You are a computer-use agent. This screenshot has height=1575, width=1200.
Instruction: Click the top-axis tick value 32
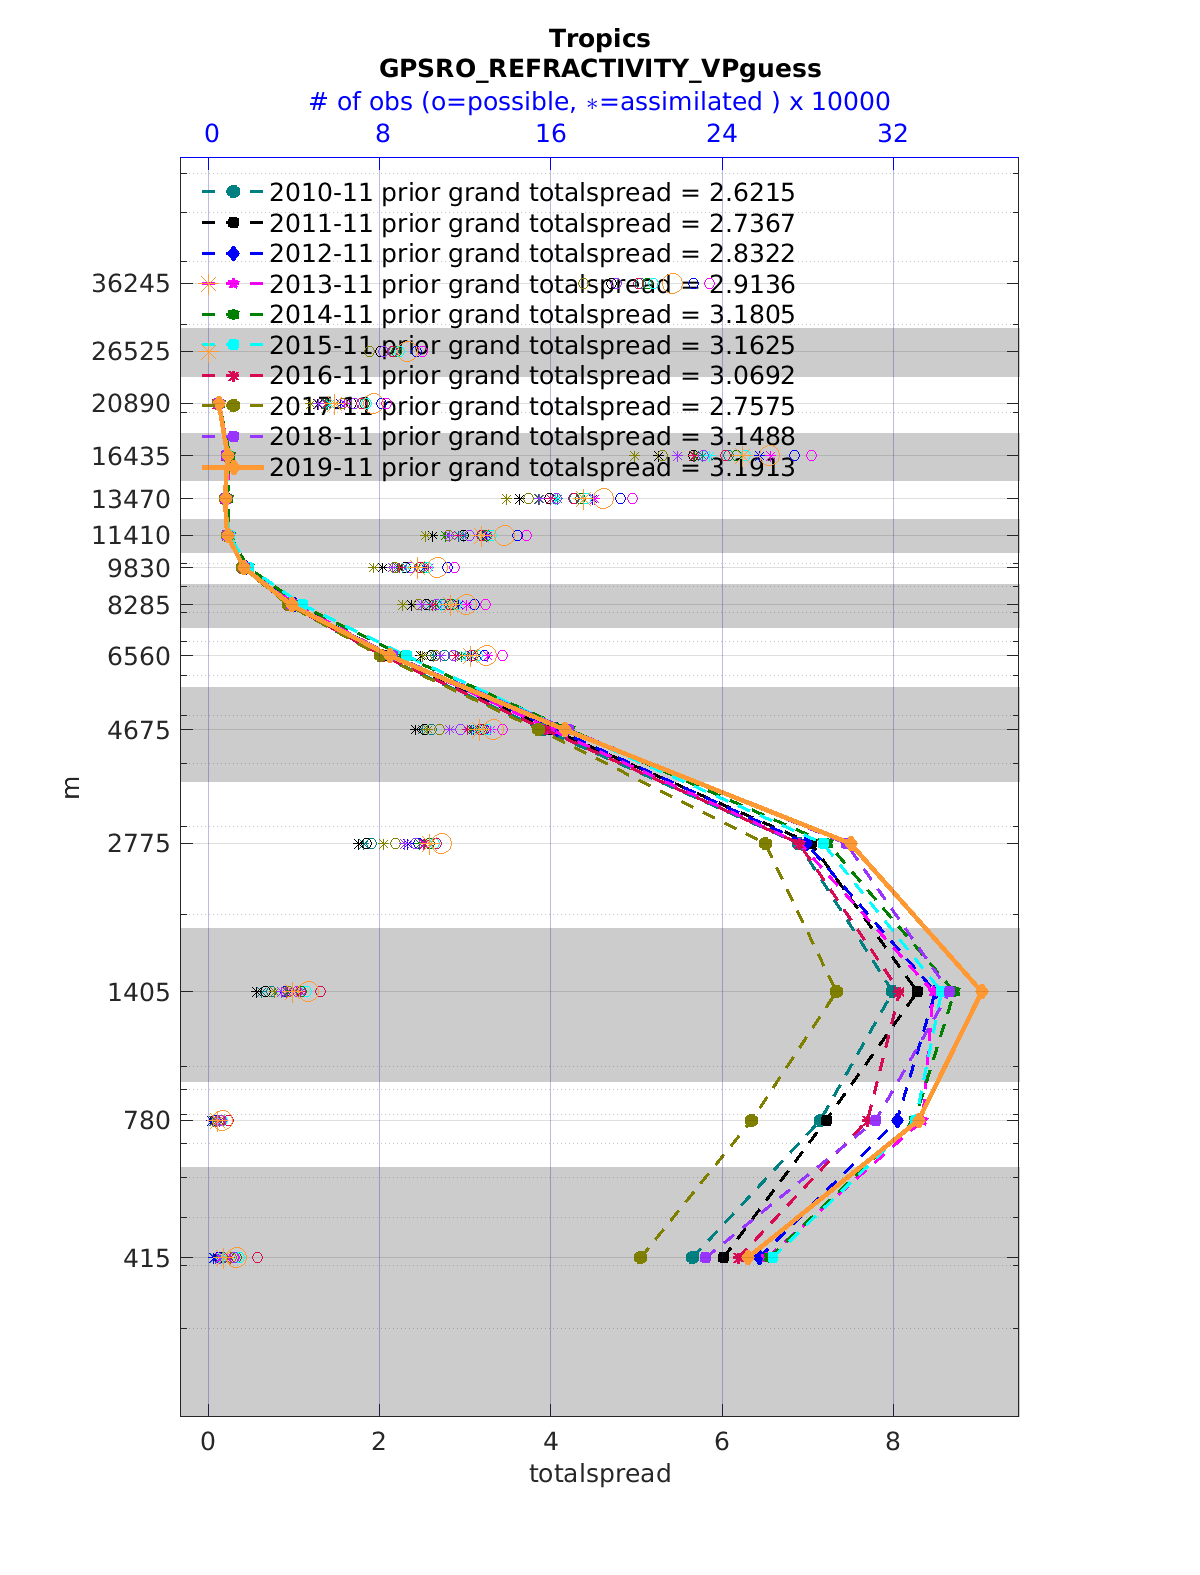892,134
